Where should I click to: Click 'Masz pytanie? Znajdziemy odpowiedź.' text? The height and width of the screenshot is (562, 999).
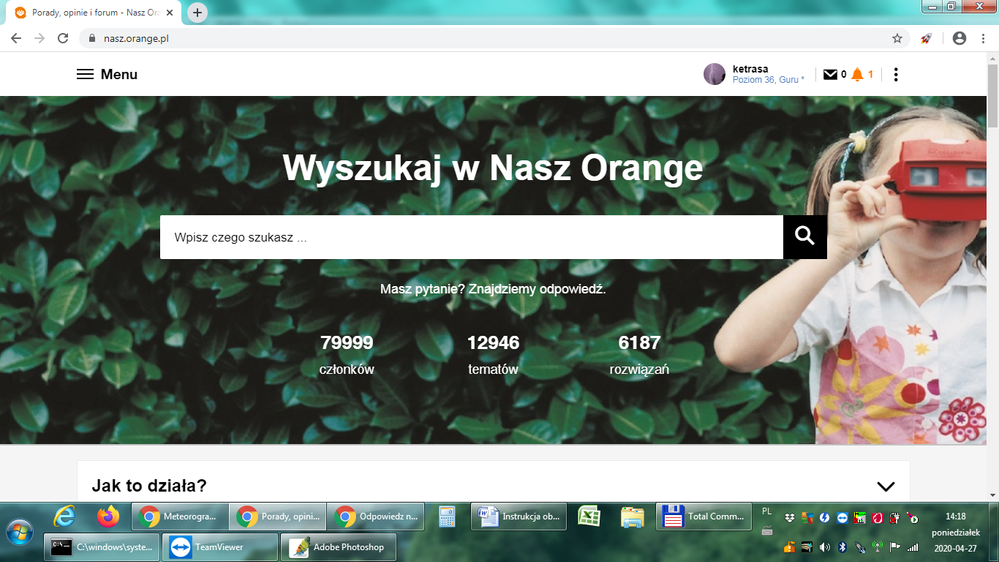[x=492, y=289]
